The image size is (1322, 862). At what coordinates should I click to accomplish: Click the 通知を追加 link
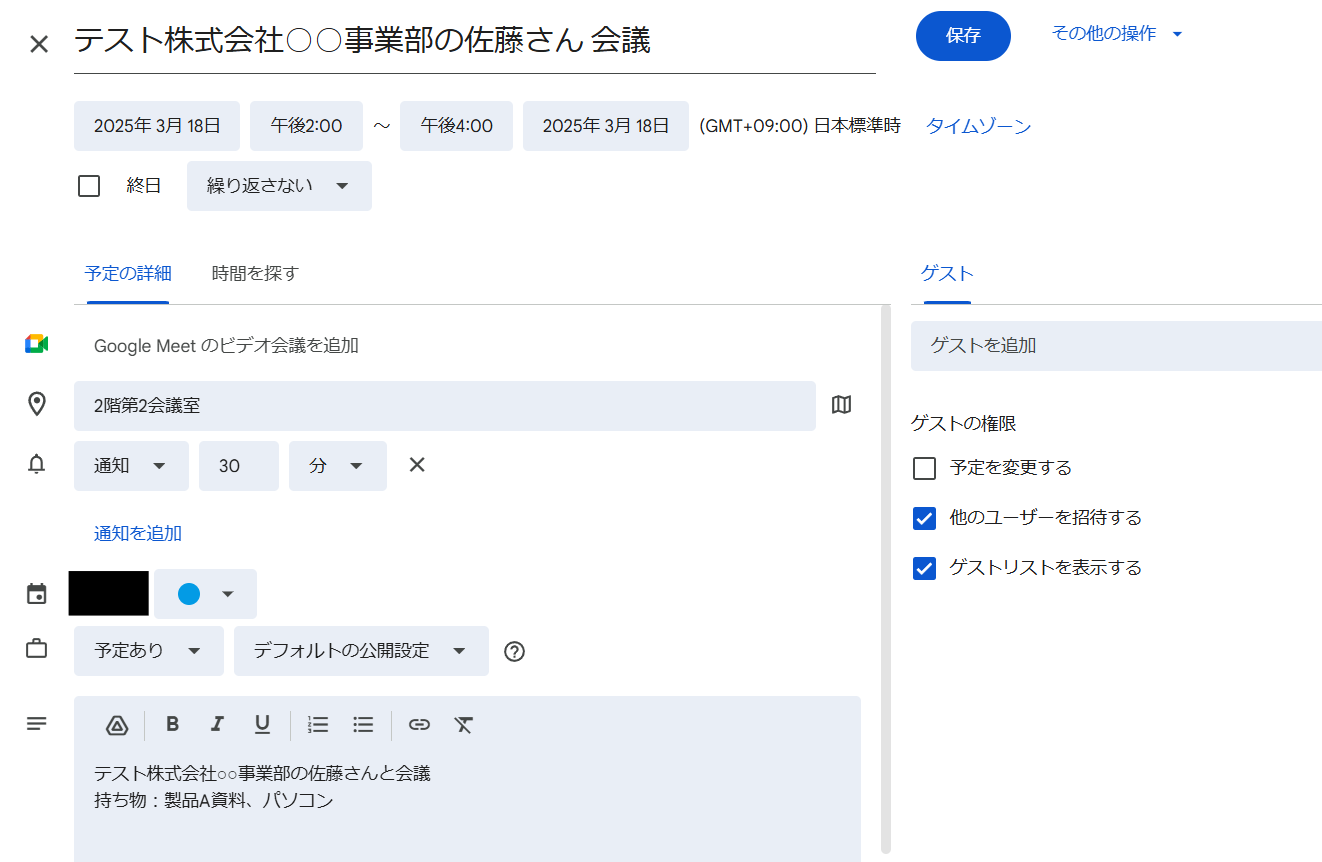pos(138,533)
